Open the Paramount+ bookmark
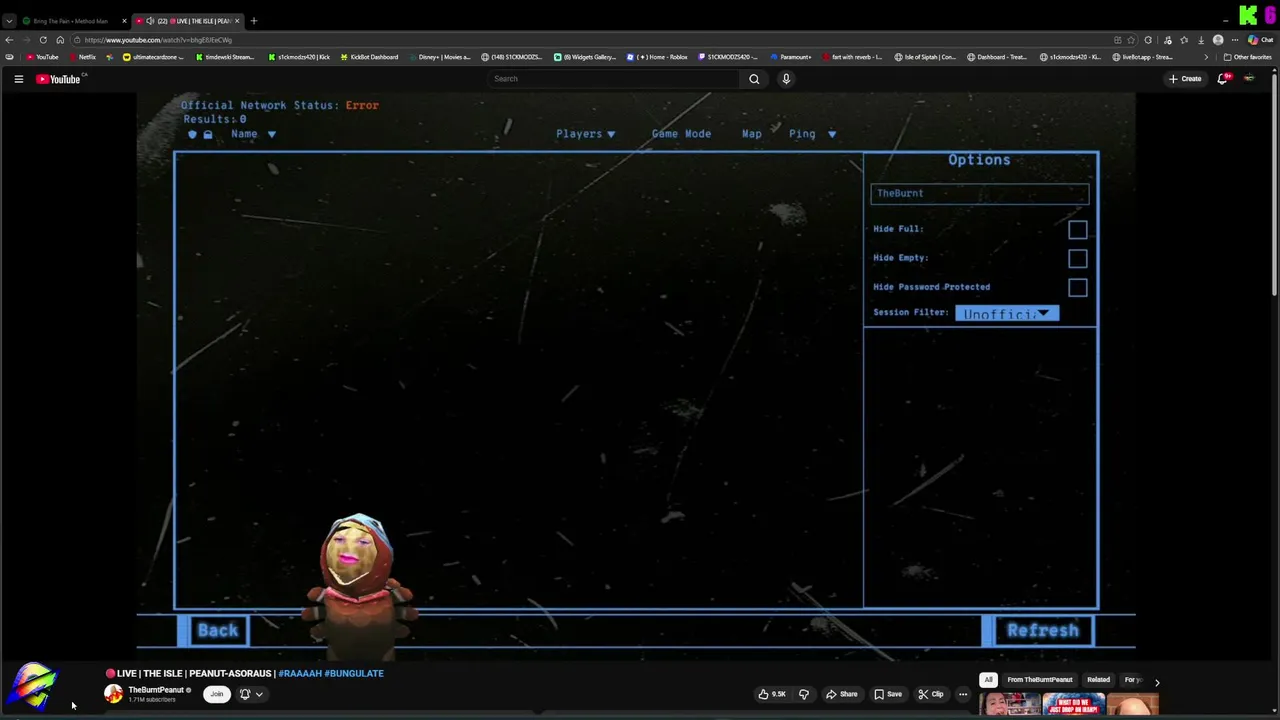 tap(791, 57)
